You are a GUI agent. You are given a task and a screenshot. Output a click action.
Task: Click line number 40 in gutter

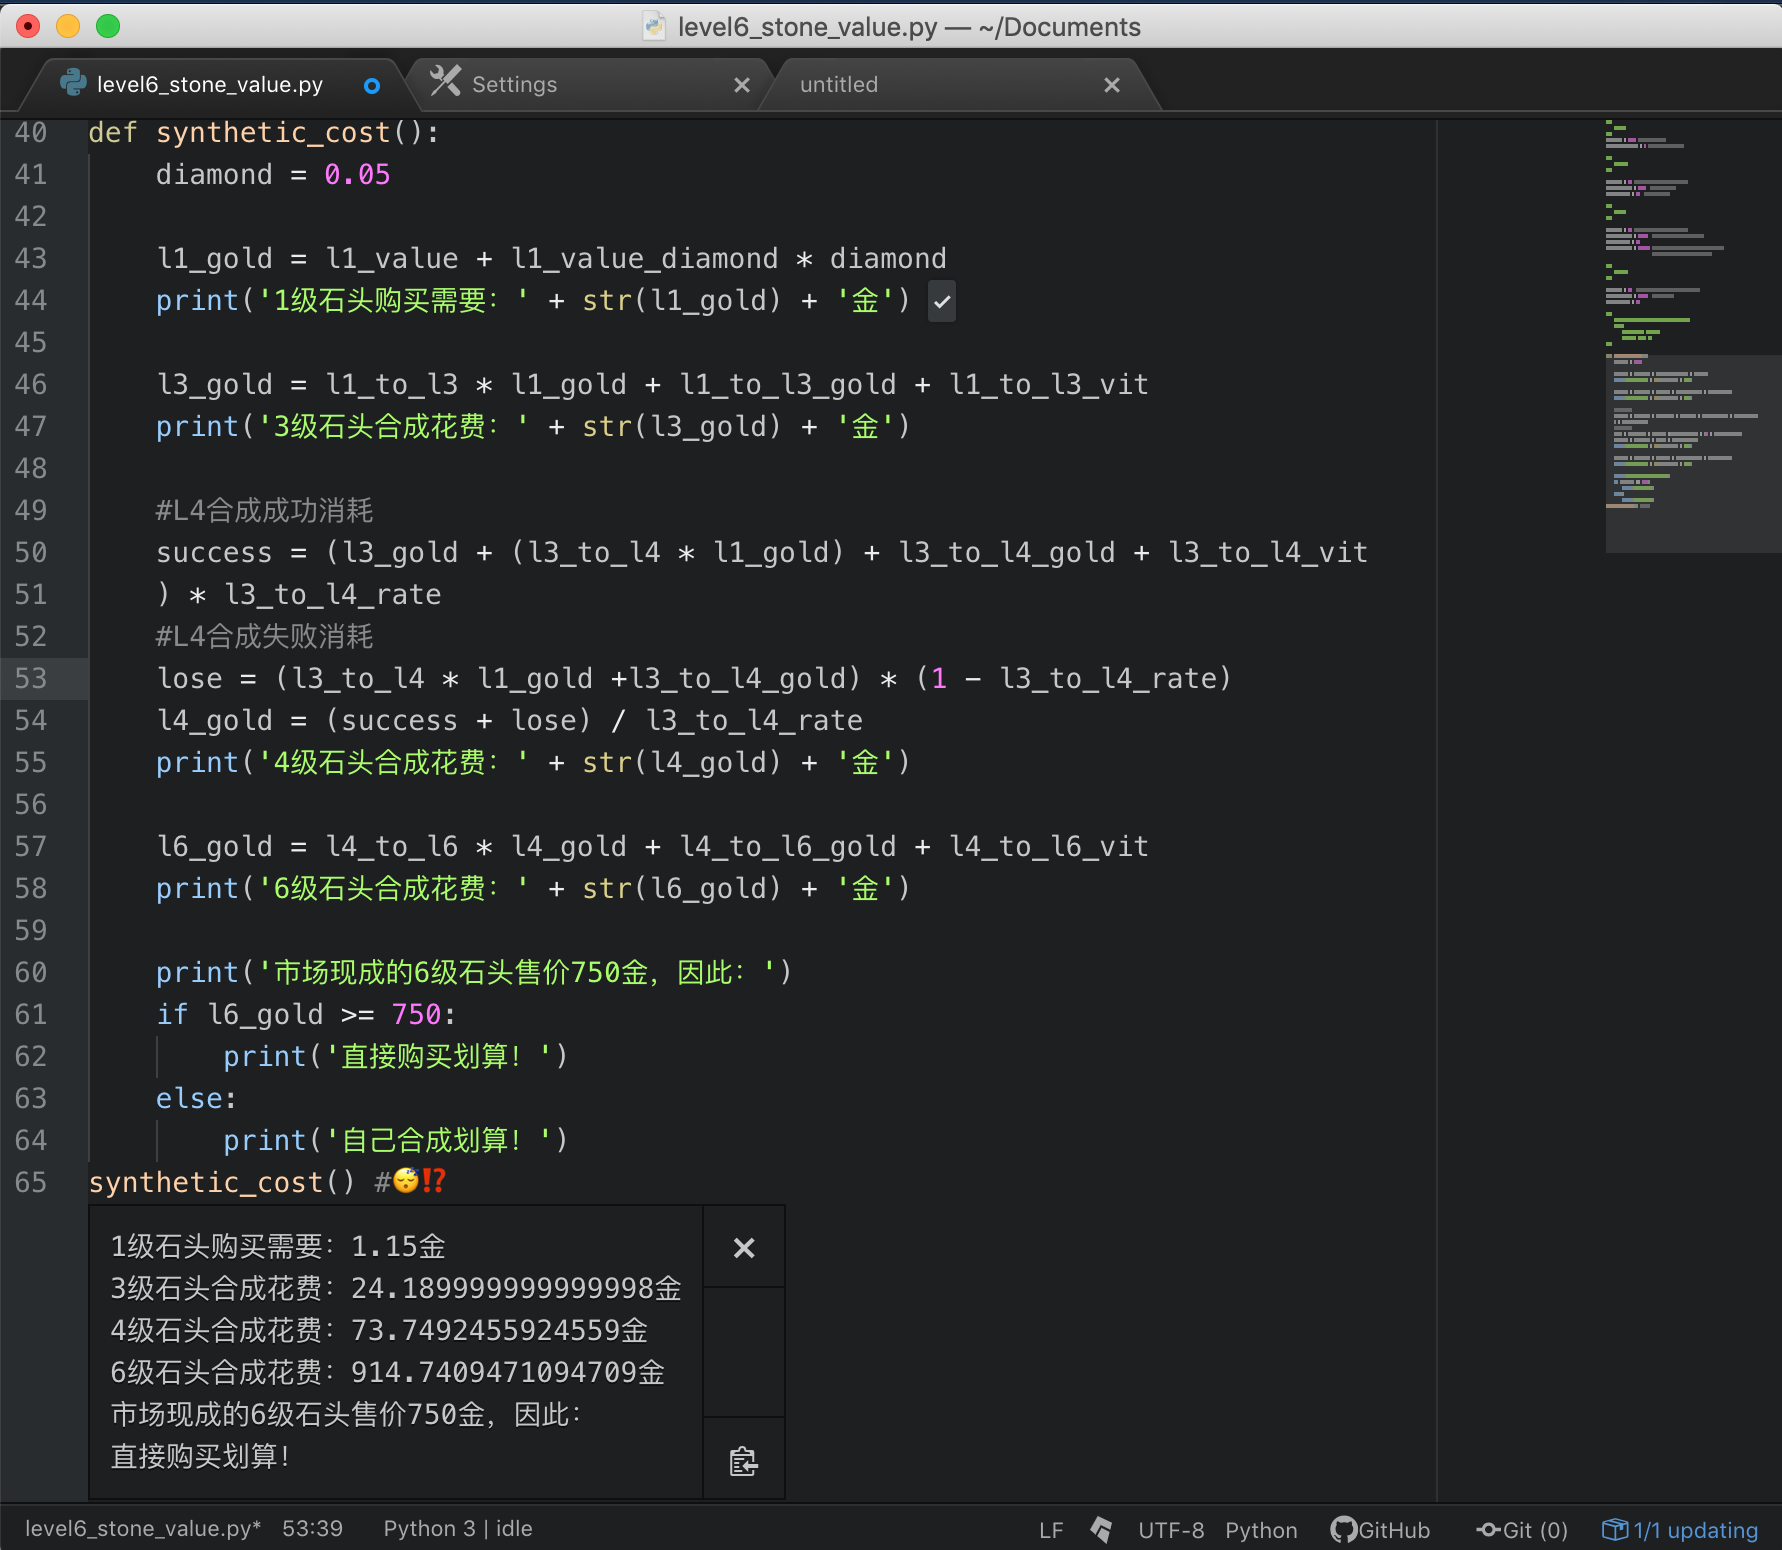(x=31, y=132)
